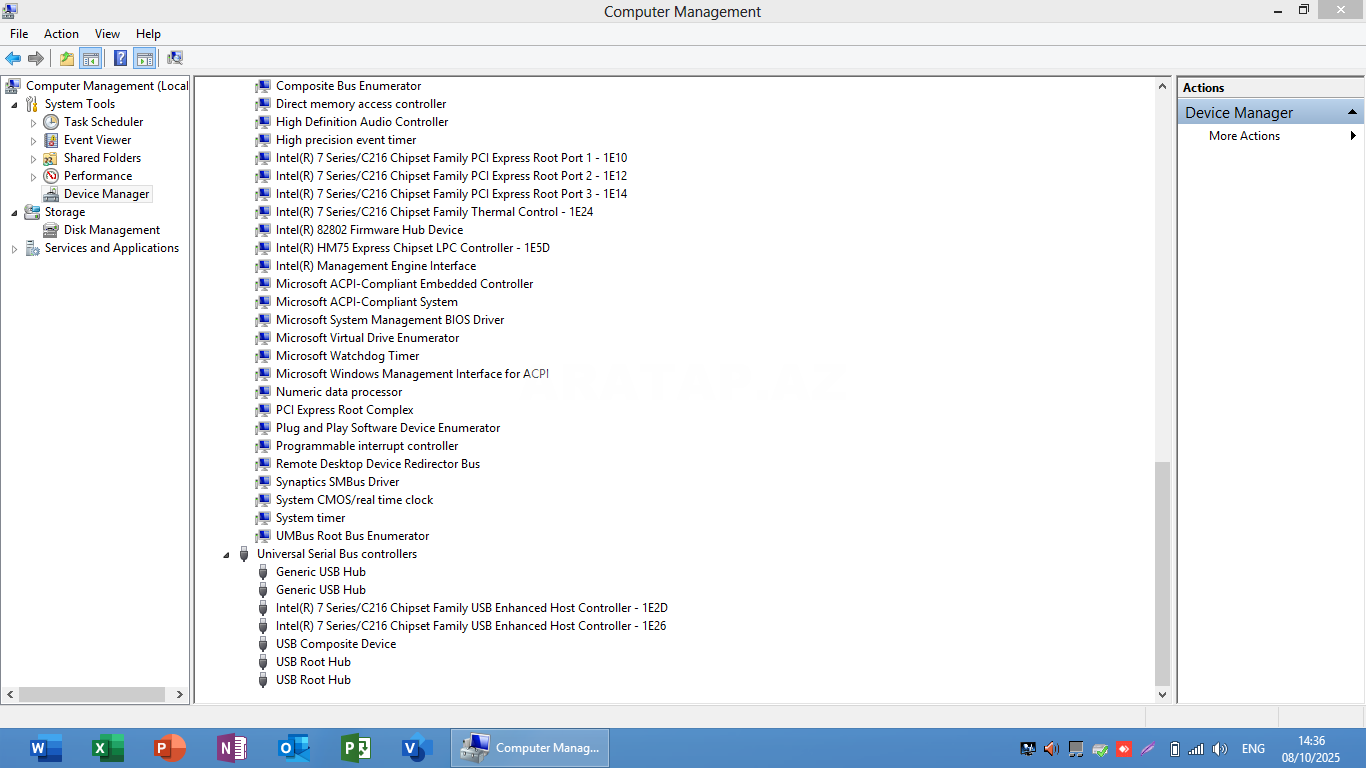Select Disk Management in the console tree
Image resolution: width=1366 pixels, height=768 pixels.
click(112, 230)
